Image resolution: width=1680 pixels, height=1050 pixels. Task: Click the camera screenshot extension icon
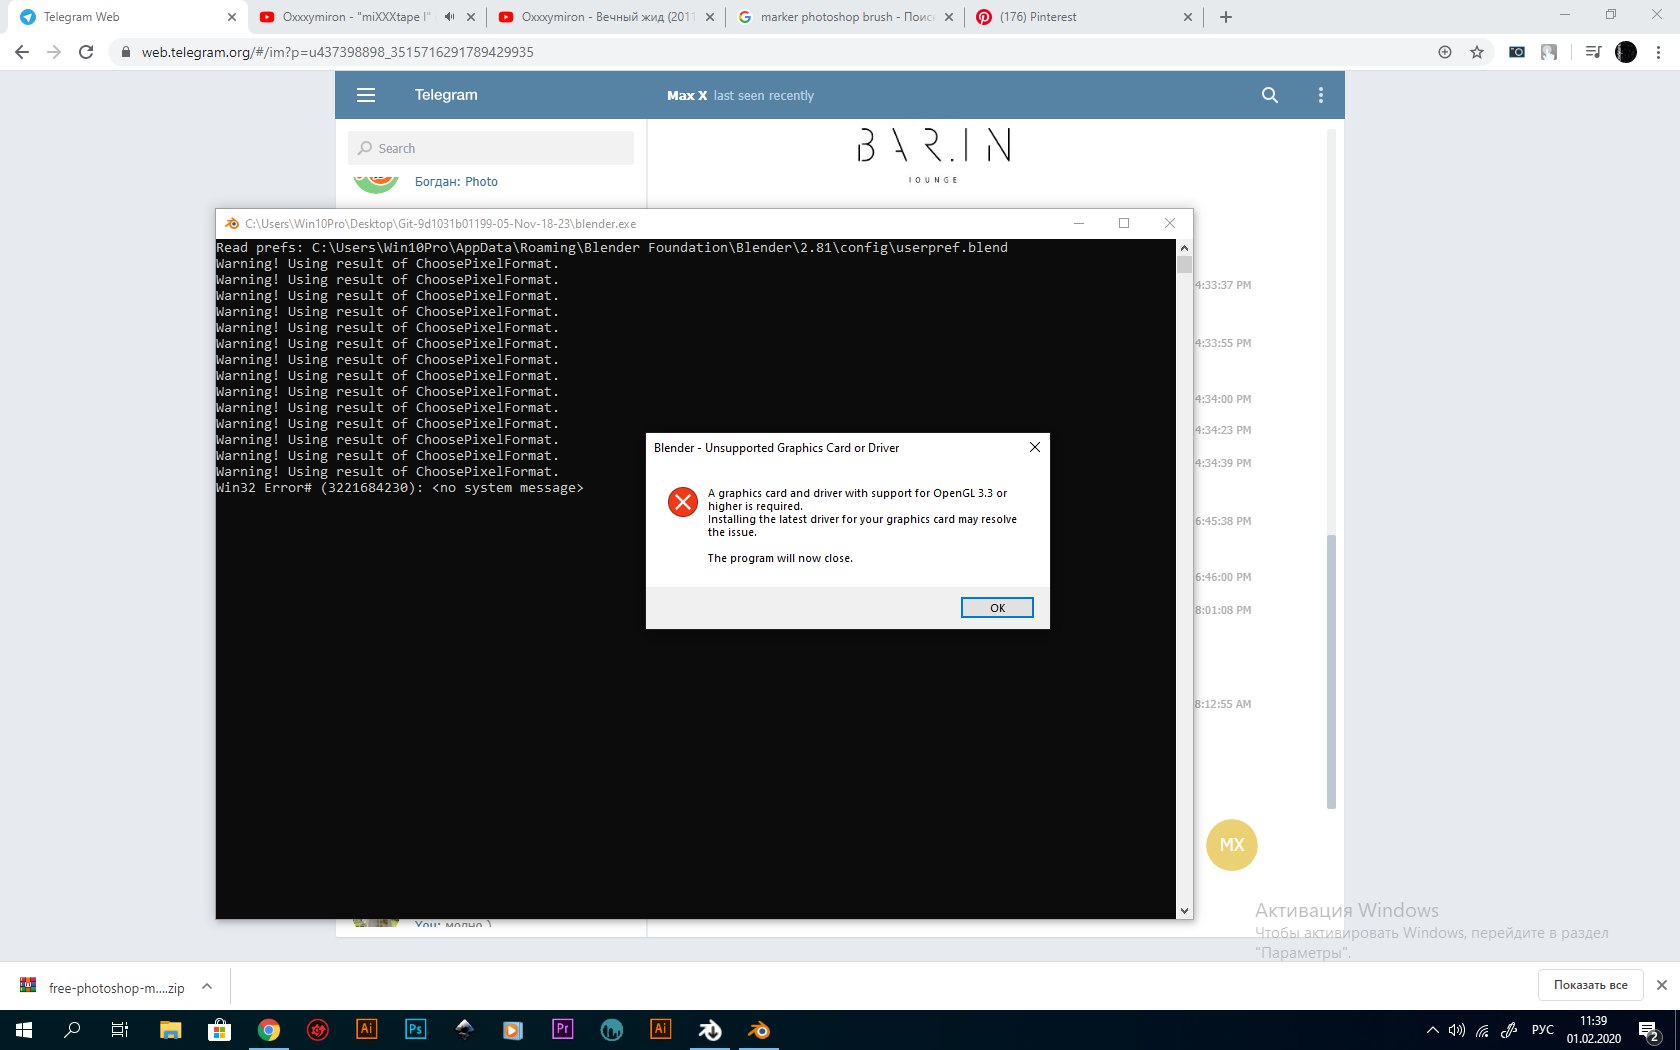pos(1517,52)
